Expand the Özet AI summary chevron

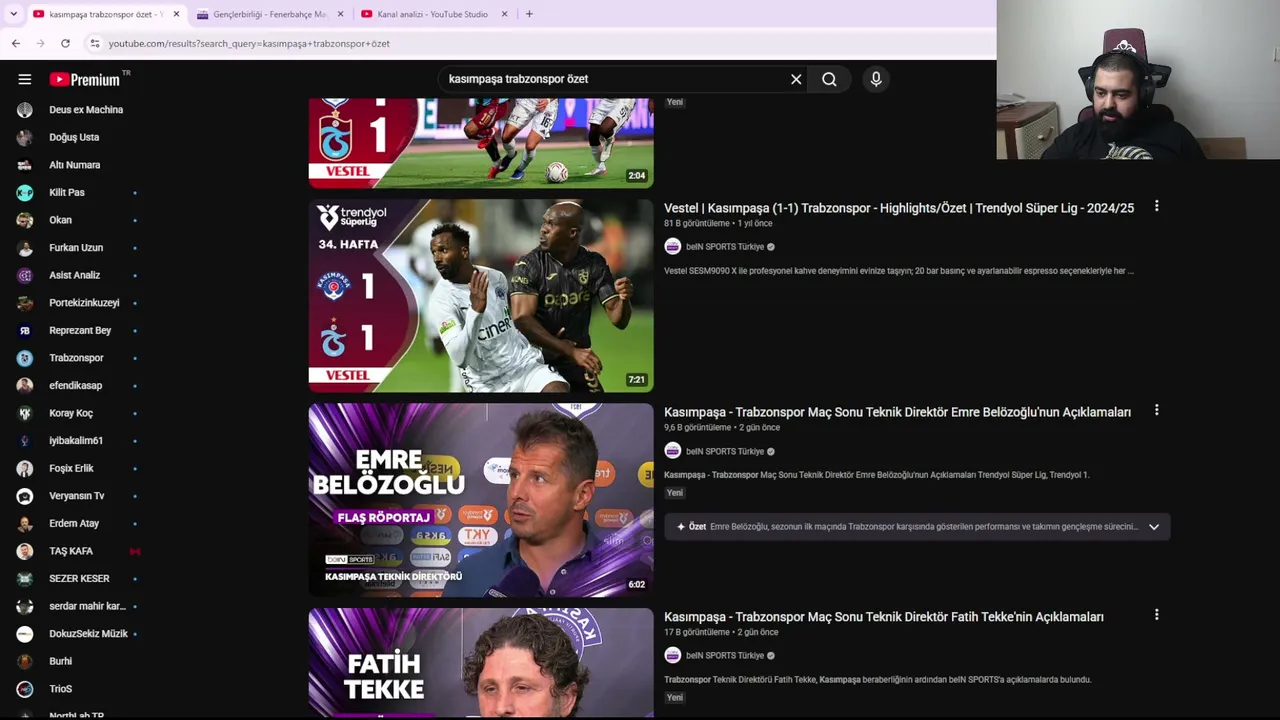tap(1154, 527)
